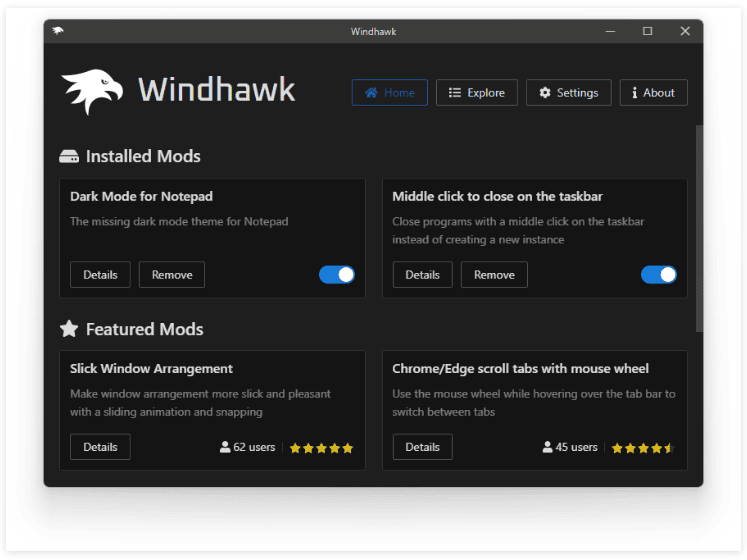The image size is (747, 560).
Task: Click the user icon beside 62 users
Action: [x=225, y=447]
